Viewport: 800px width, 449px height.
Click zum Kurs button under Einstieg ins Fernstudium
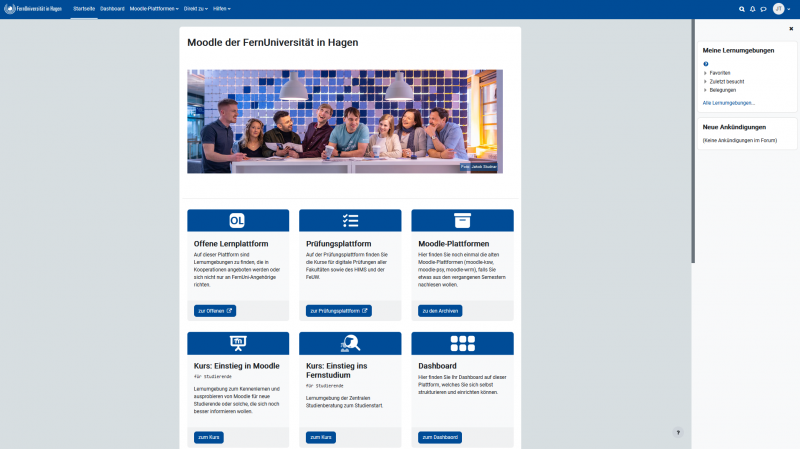point(321,437)
